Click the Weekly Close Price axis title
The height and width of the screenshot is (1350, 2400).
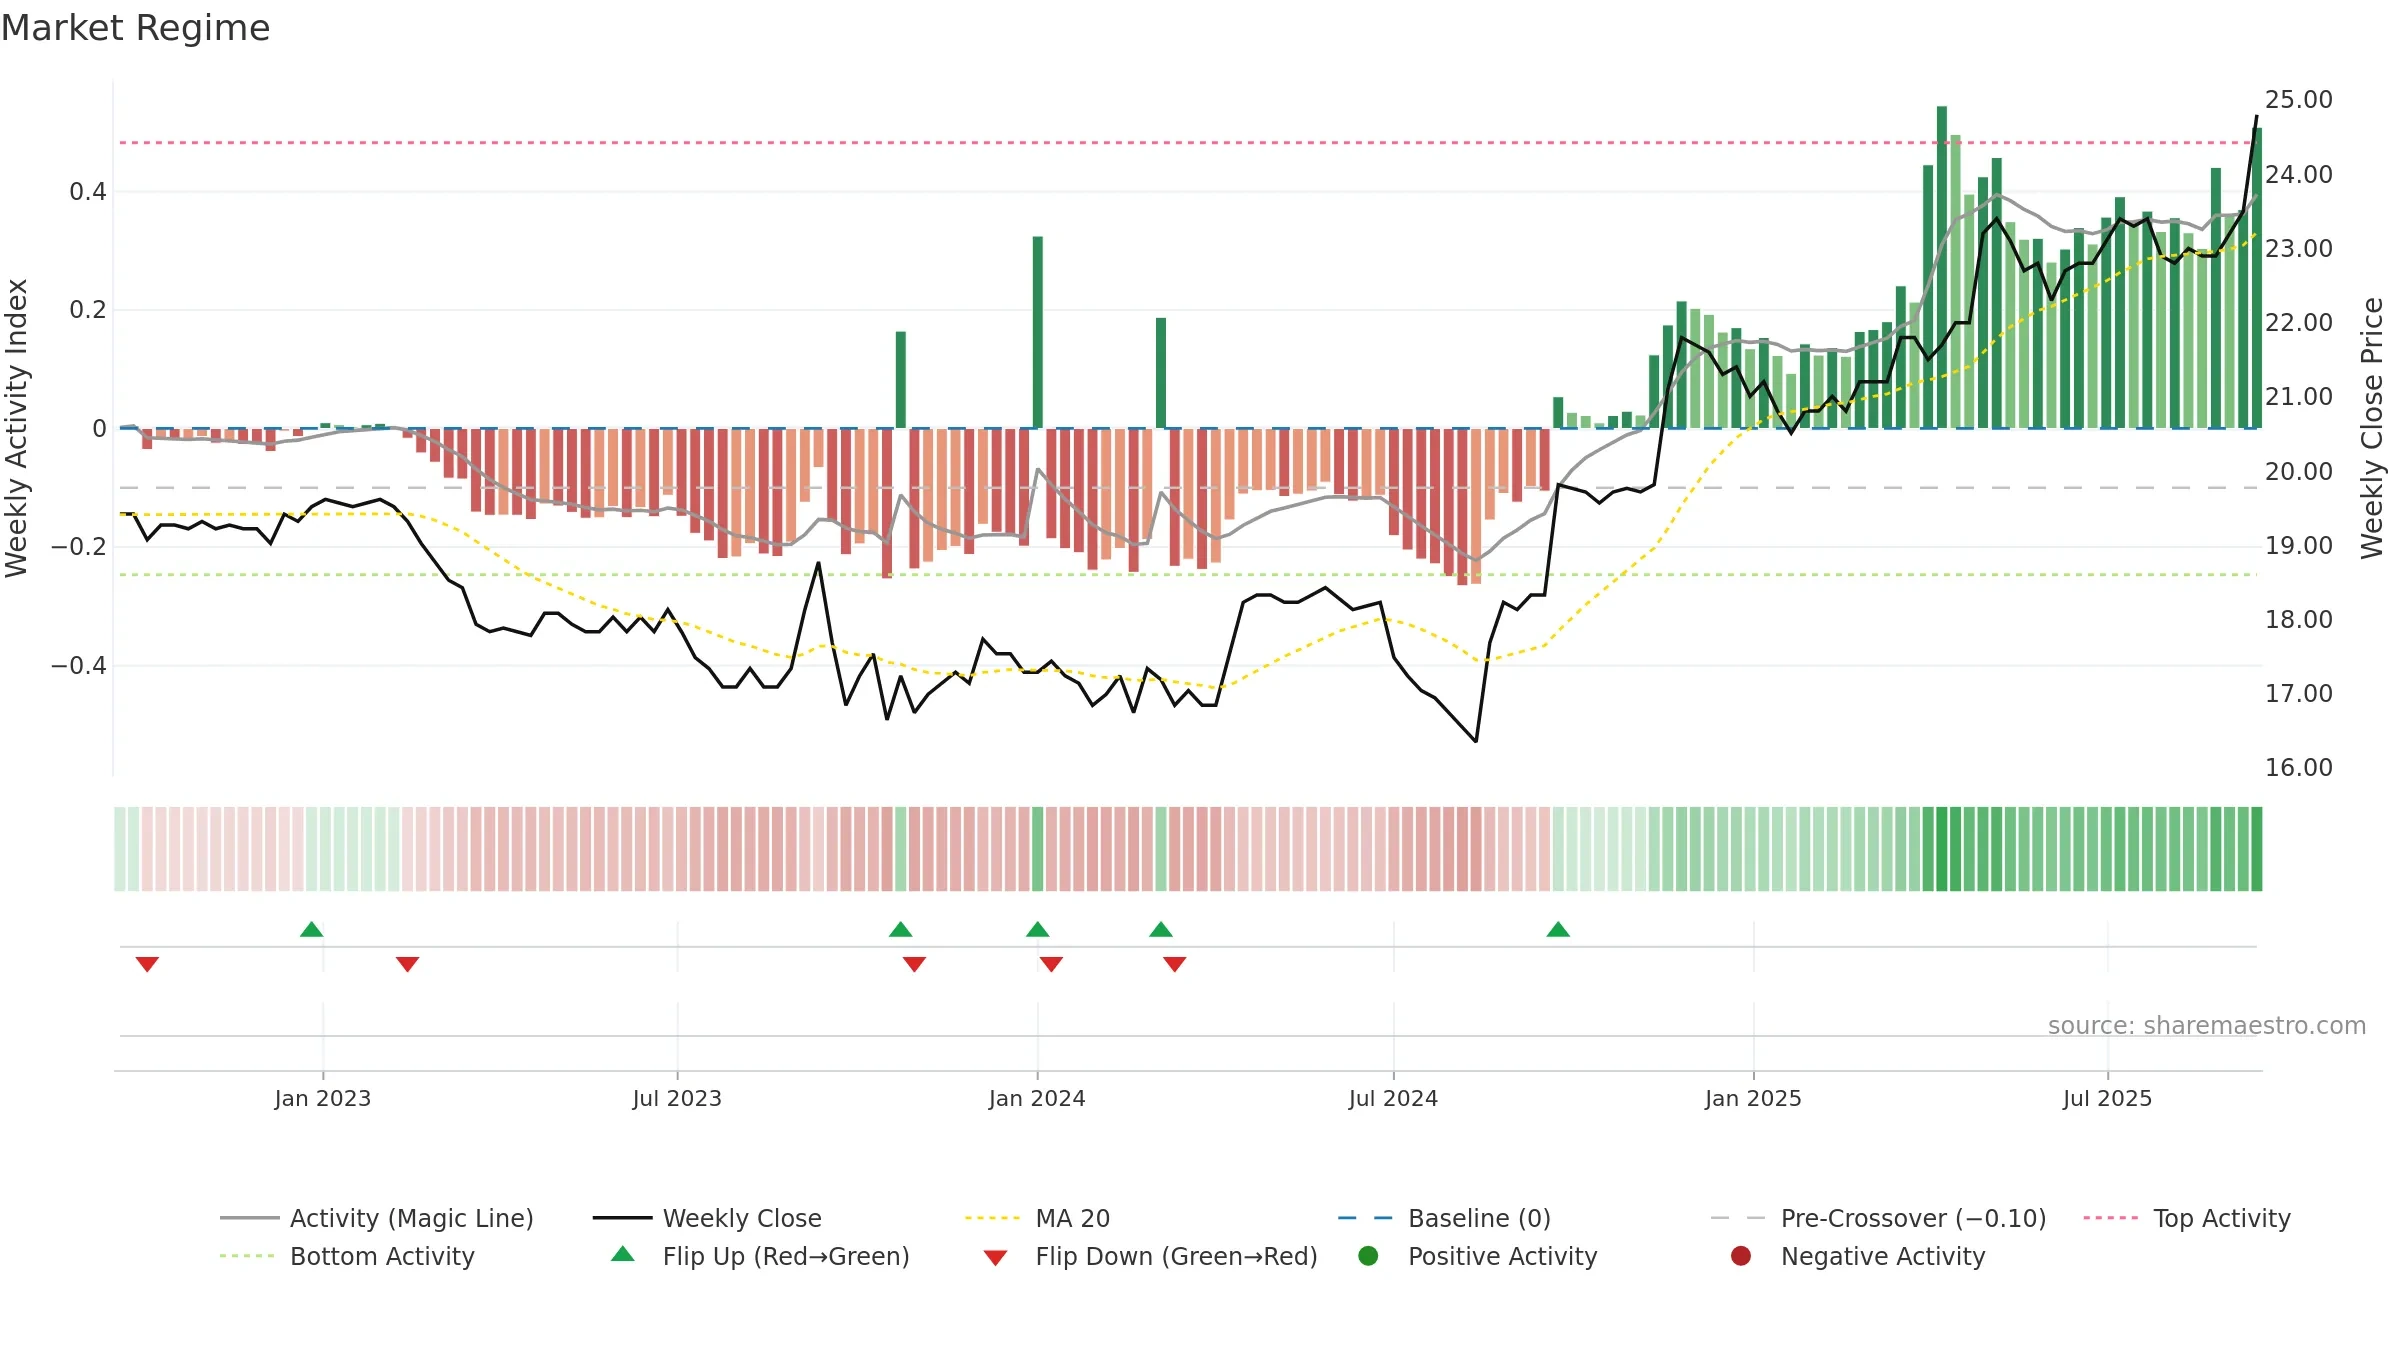coord(2373,428)
